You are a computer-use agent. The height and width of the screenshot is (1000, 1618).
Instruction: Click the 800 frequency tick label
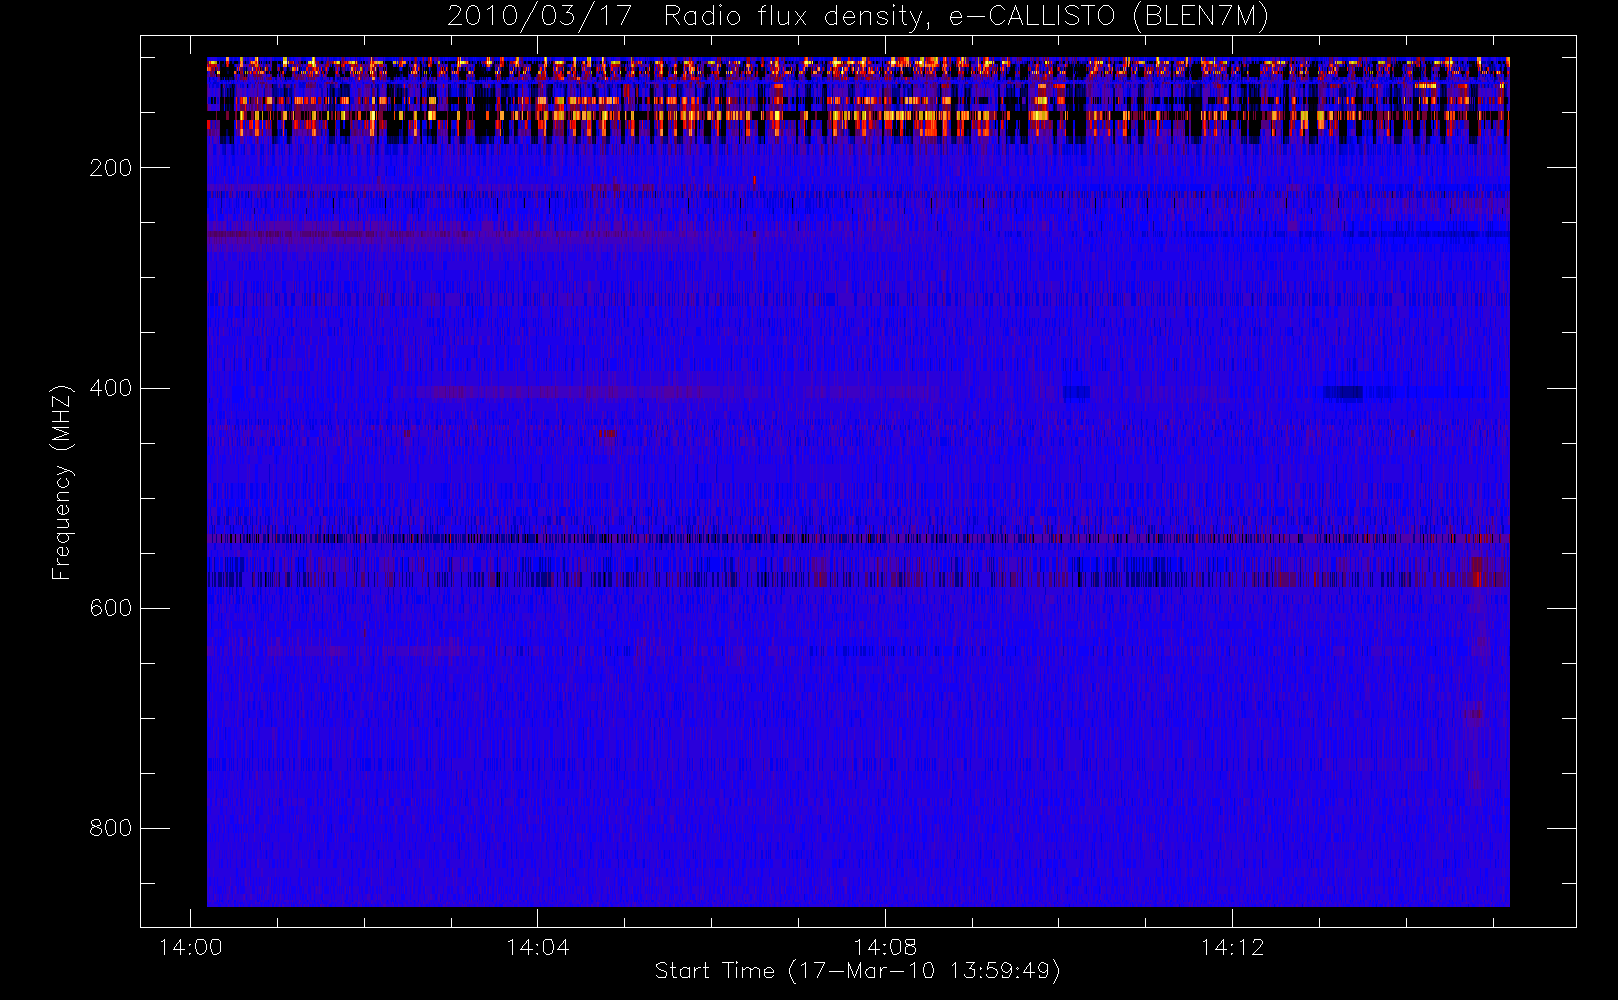110,828
